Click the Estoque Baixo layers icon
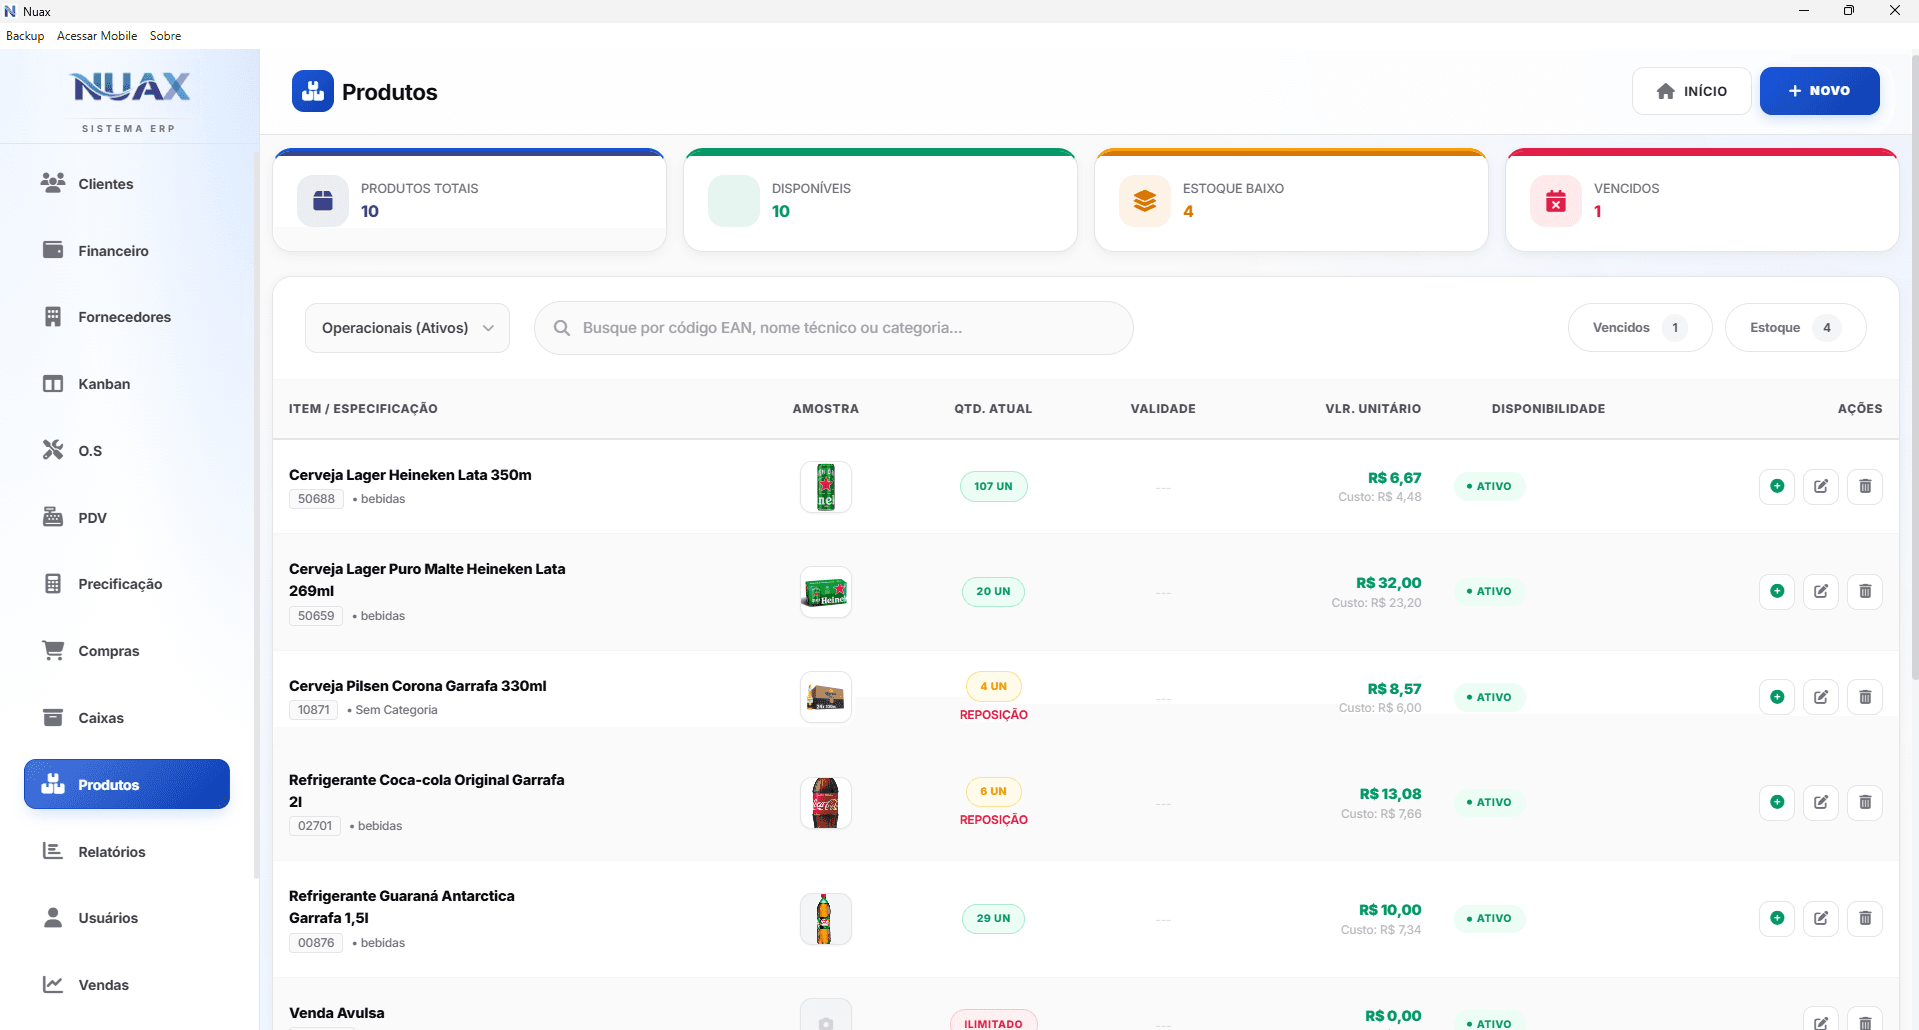The image size is (1919, 1030). (x=1145, y=201)
